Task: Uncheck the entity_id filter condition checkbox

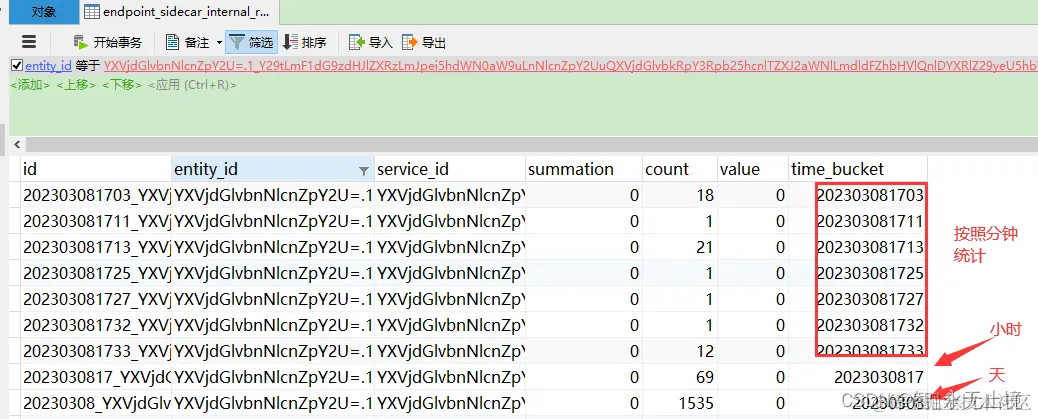Action: pos(17,65)
